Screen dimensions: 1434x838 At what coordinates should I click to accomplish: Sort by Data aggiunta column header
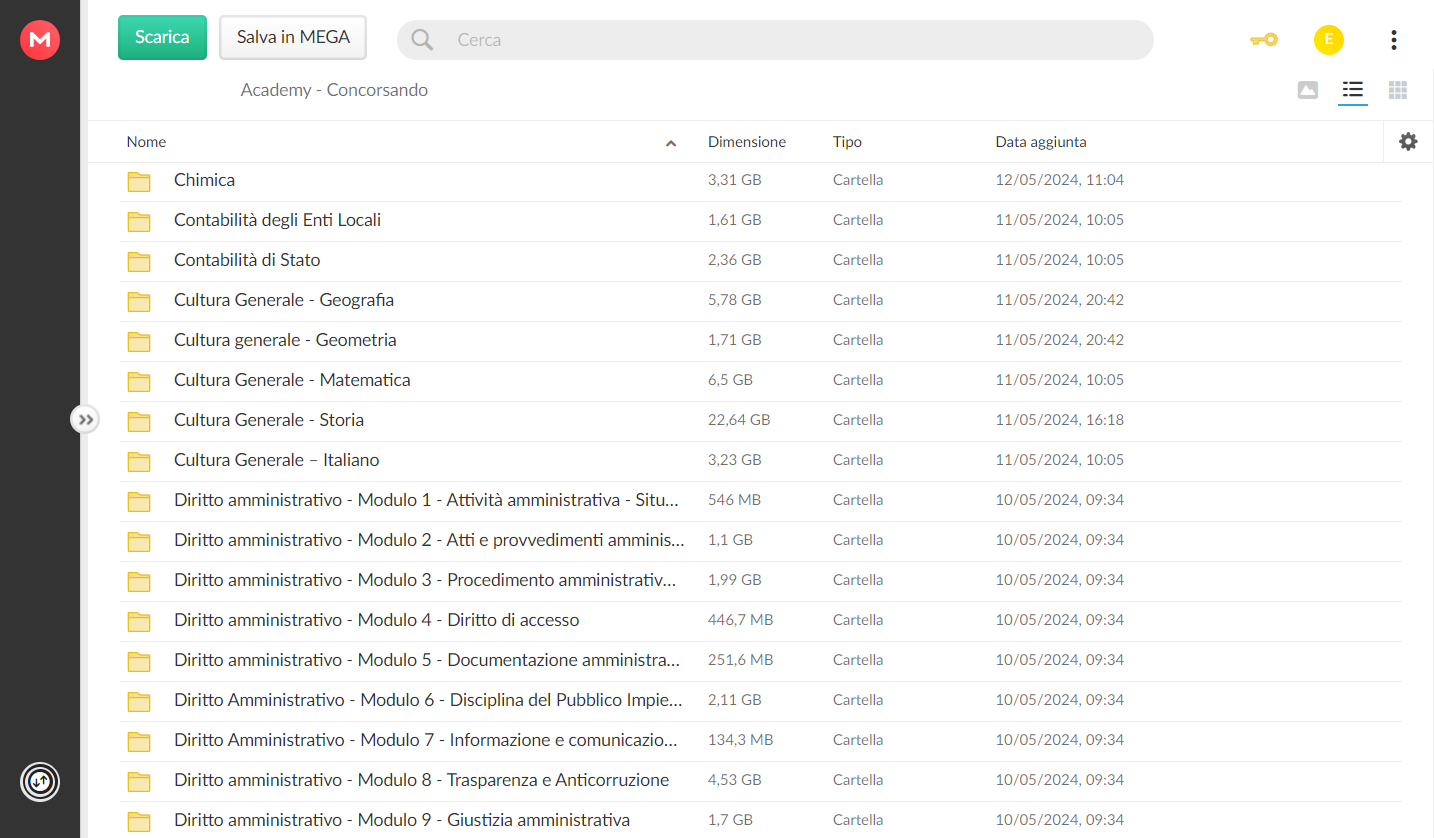(x=1041, y=142)
